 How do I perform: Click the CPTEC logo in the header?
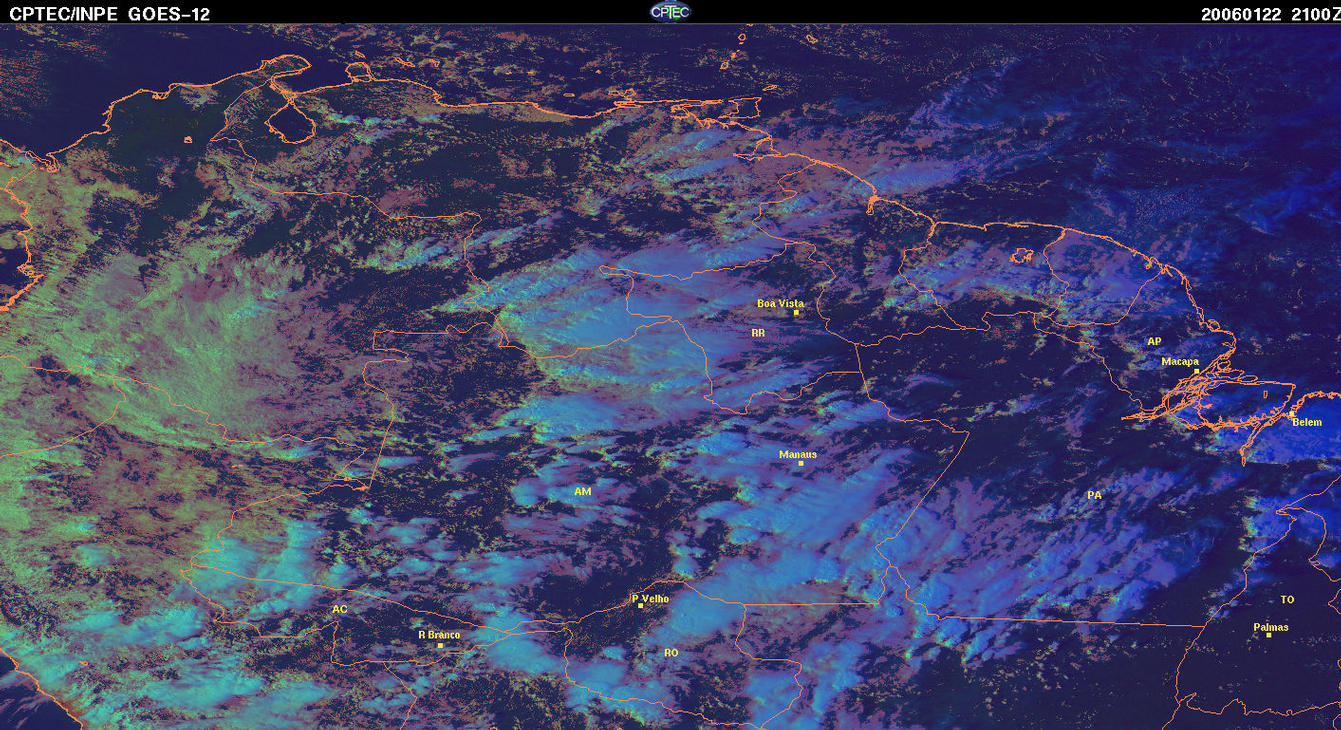click(670, 11)
